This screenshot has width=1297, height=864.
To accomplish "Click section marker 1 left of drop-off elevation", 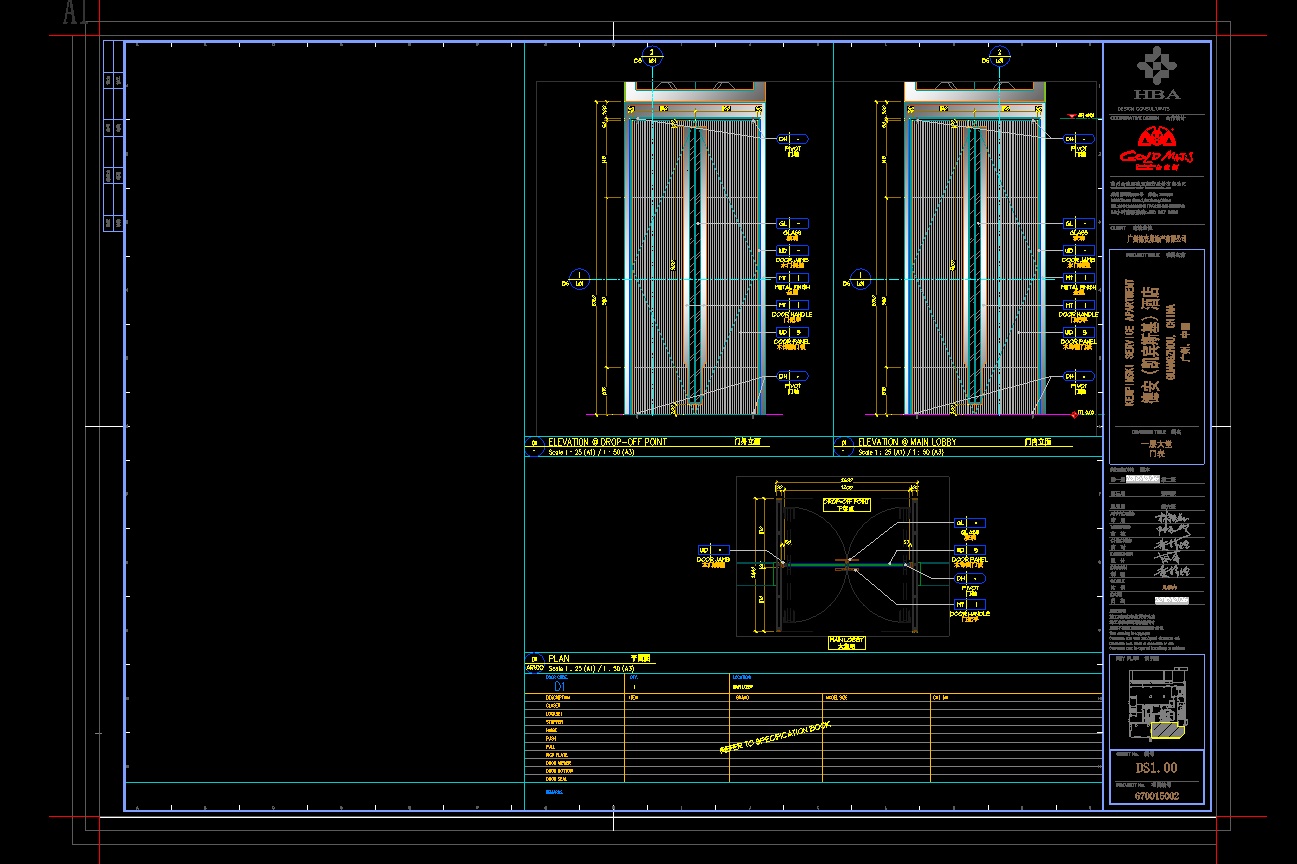I will pyautogui.click(x=579, y=279).
